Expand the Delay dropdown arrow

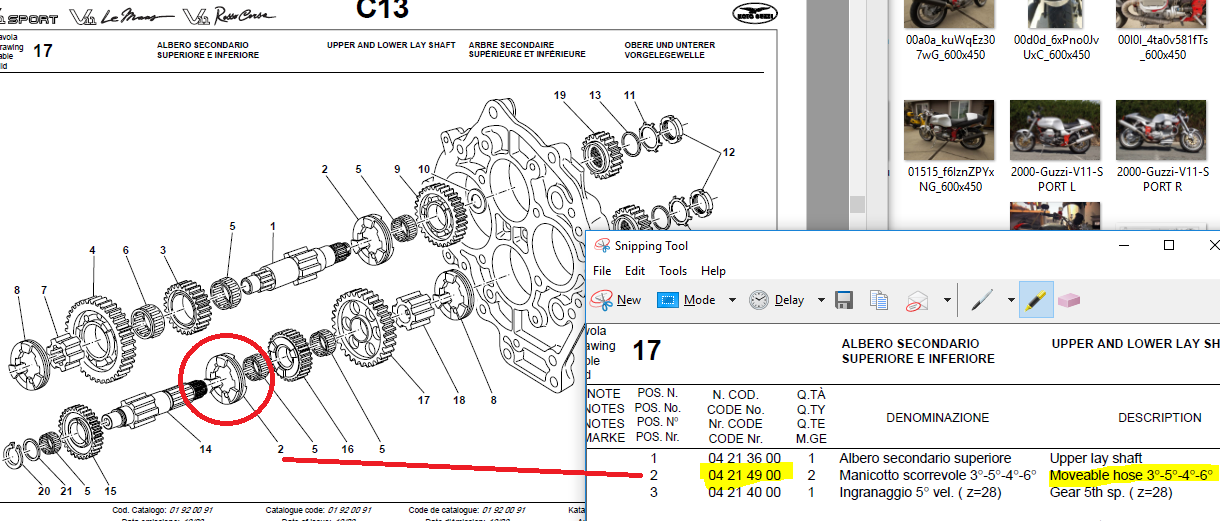tap(821, 300)
